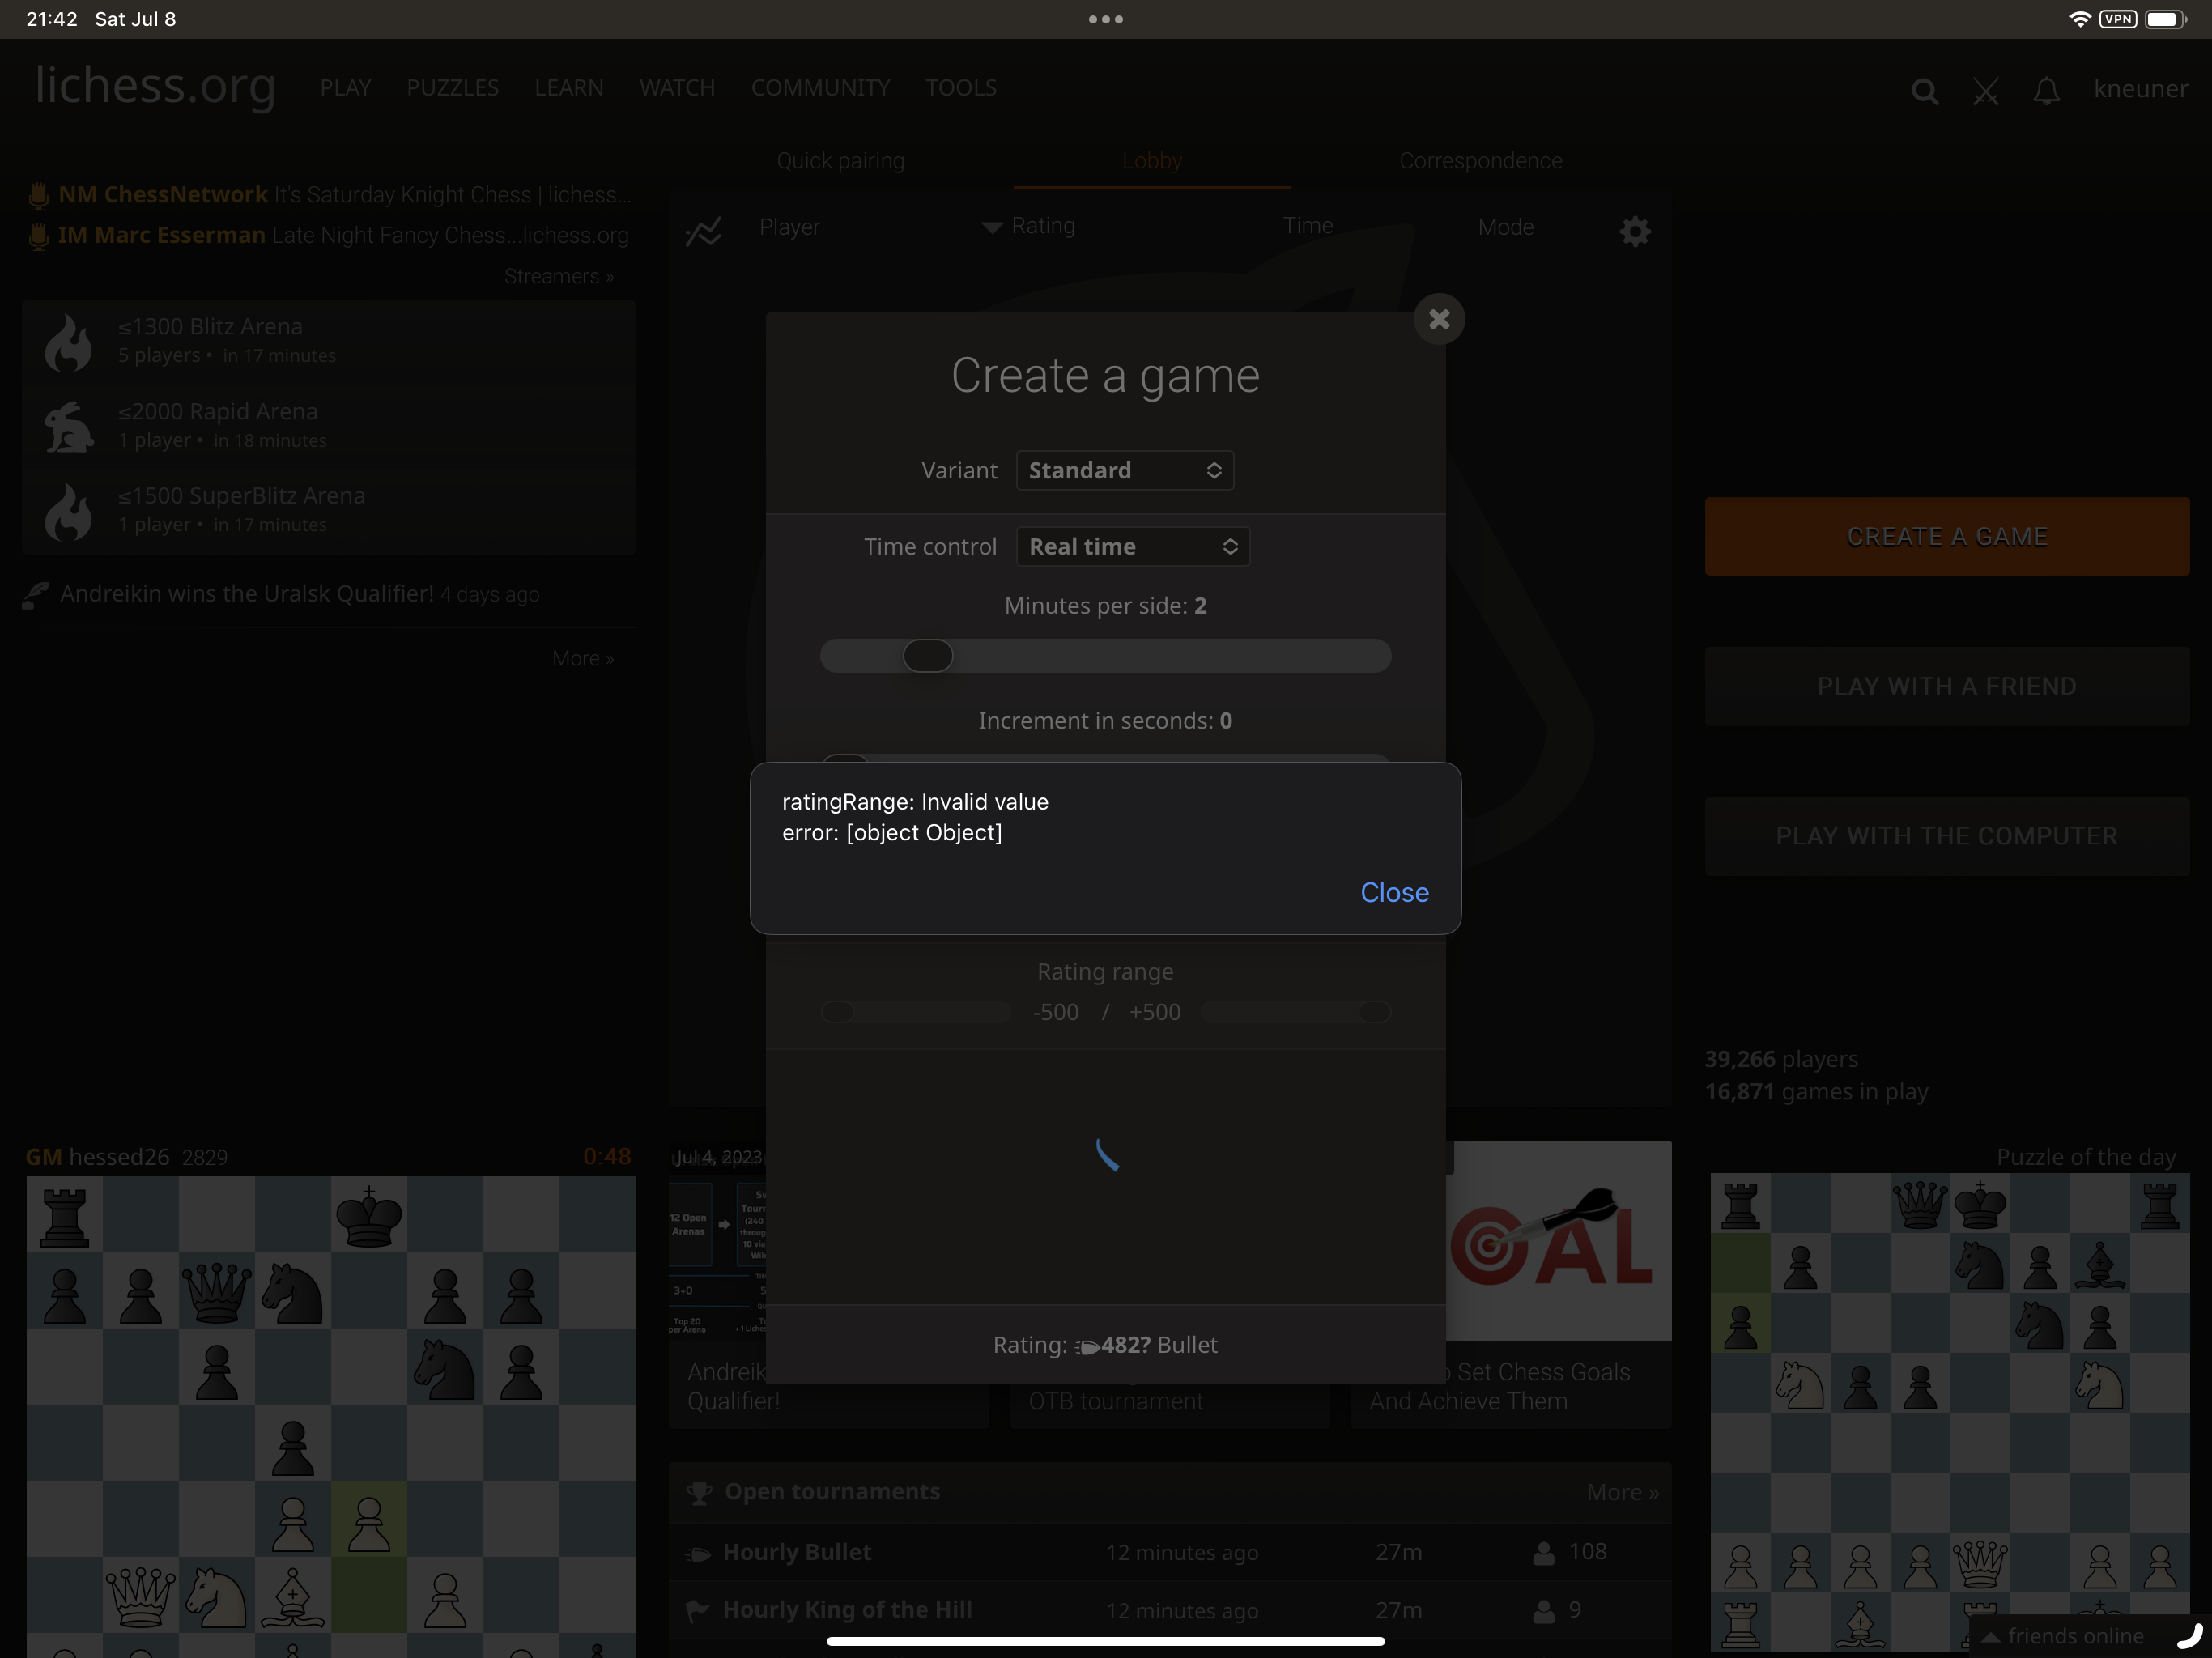The width and height of the screenshot is (2212, 1658).
Task: Click the trophy icon next to Open tournaments
Action: click(x=698, y=1491)
